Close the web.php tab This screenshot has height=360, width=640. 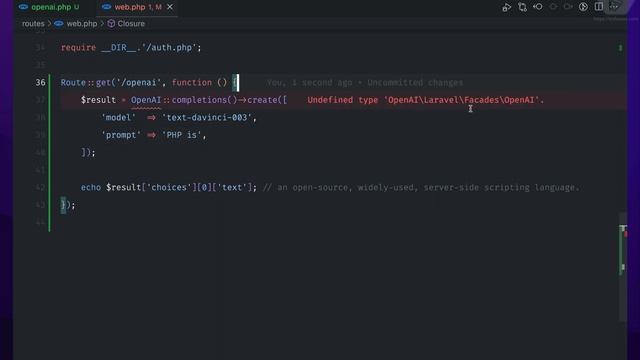point(170,7)
